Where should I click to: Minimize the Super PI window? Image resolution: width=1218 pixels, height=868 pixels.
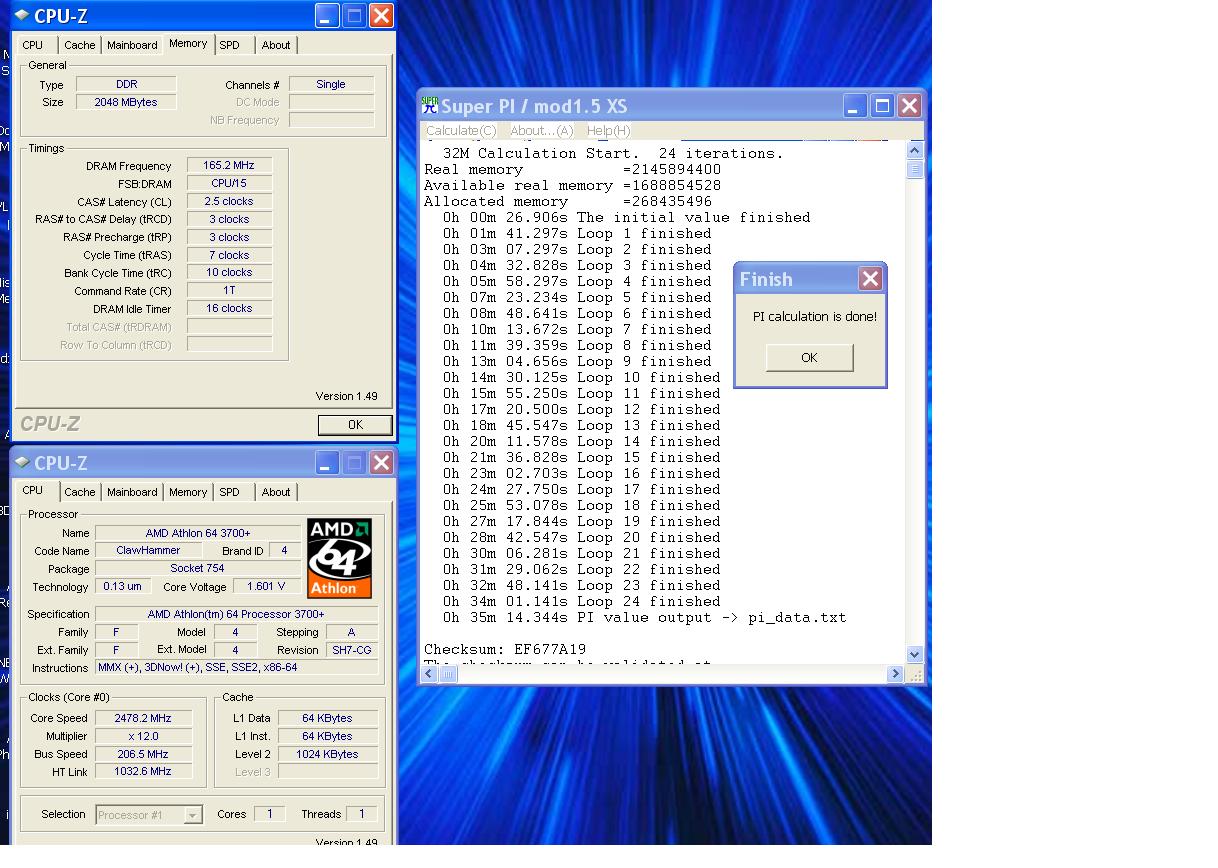854,106
